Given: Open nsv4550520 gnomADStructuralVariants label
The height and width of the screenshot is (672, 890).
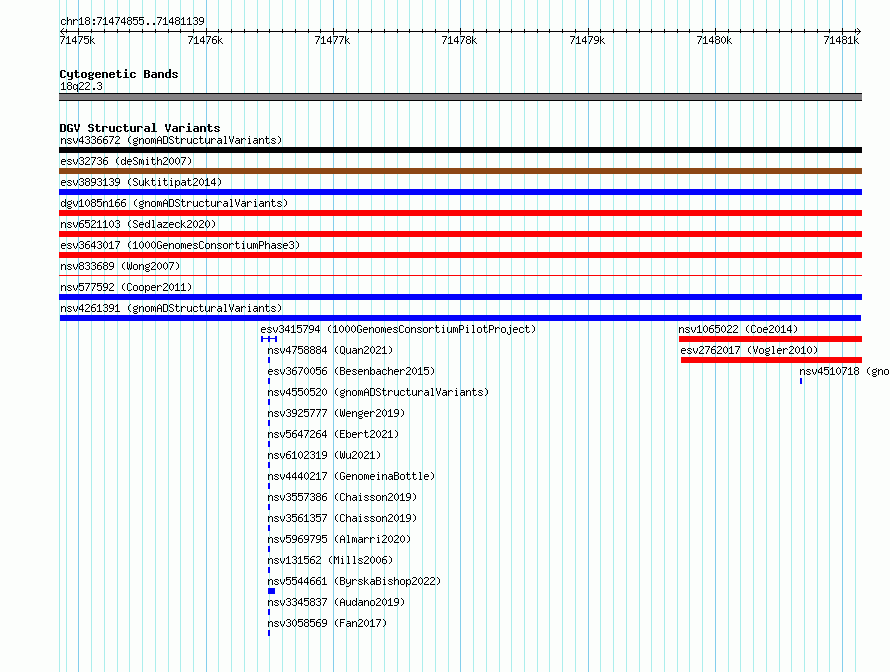Looking at the screenshot, I should coord(378,392).
